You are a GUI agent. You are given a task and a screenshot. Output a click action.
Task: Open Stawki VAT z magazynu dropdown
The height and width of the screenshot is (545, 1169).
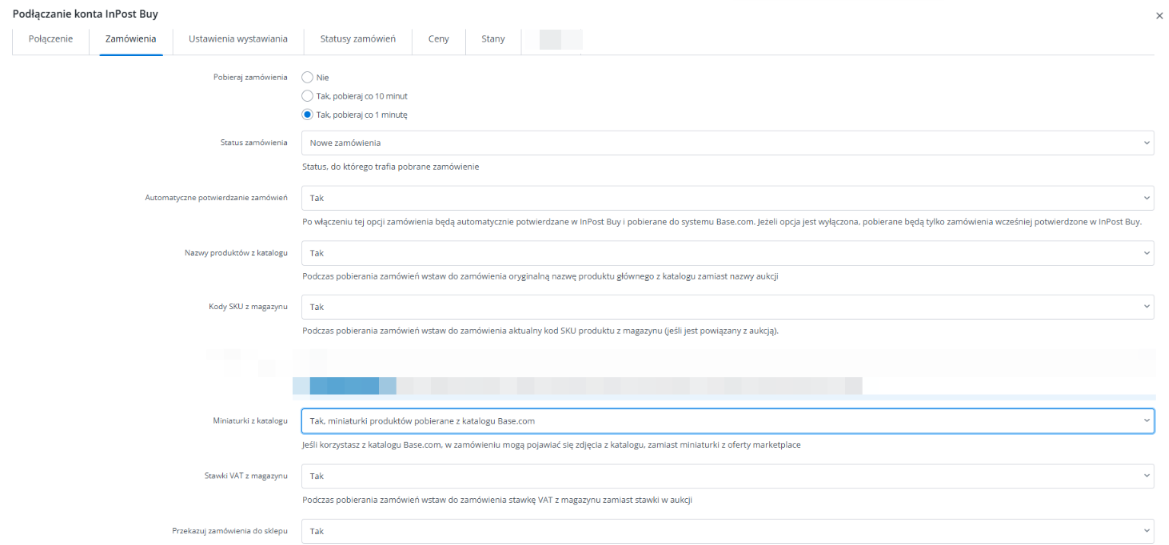[x=727, y=476]
